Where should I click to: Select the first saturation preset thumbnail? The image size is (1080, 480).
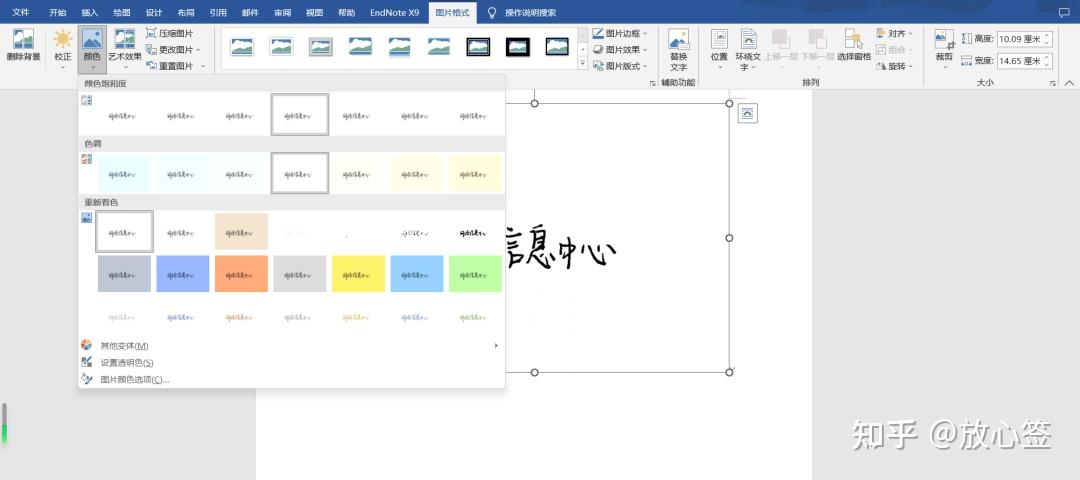click(x=124, y=114)
